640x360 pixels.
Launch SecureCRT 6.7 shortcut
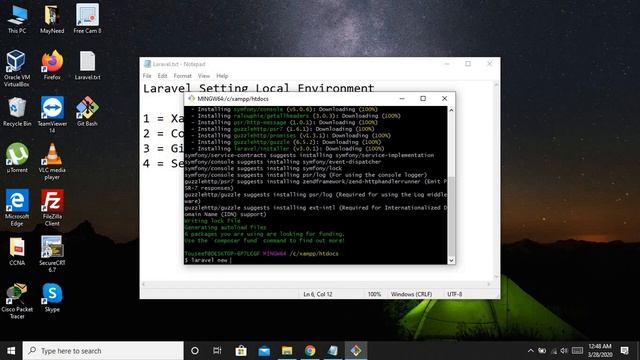click(52, 254)
